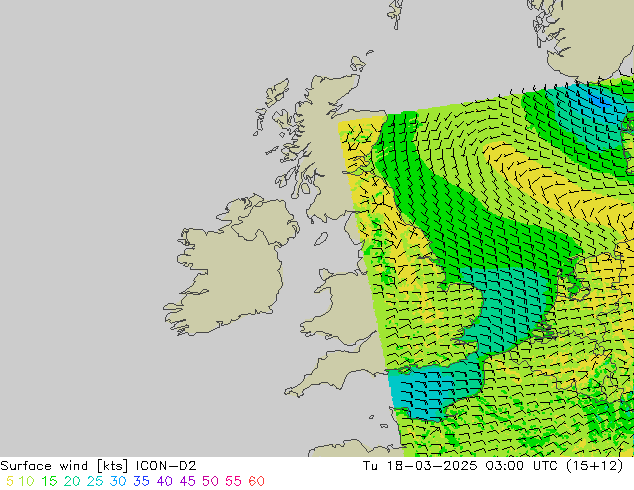634x490 pixels.
Task: Click the legend value 20
Action: [72, 481]
